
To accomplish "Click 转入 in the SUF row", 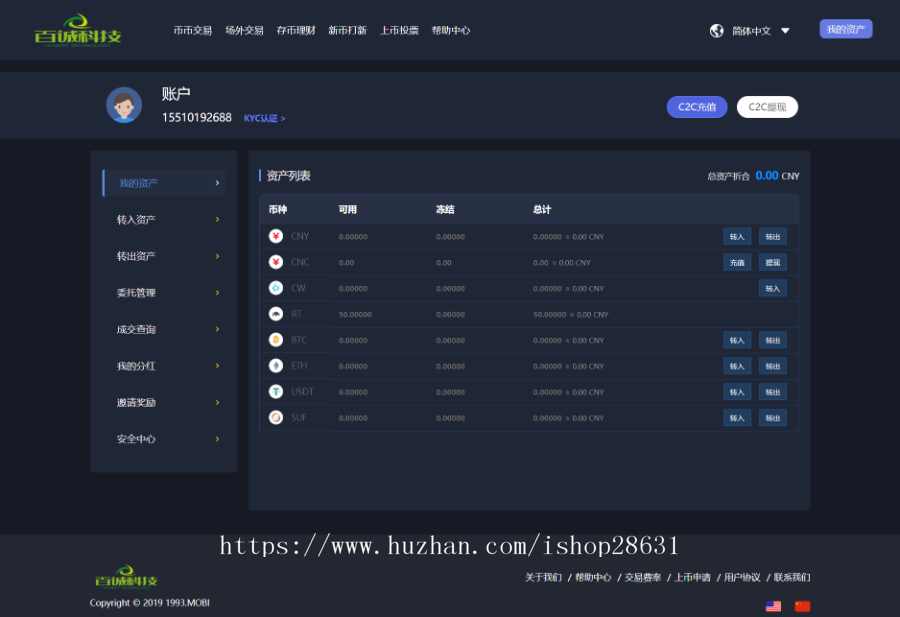I will 737,418.
